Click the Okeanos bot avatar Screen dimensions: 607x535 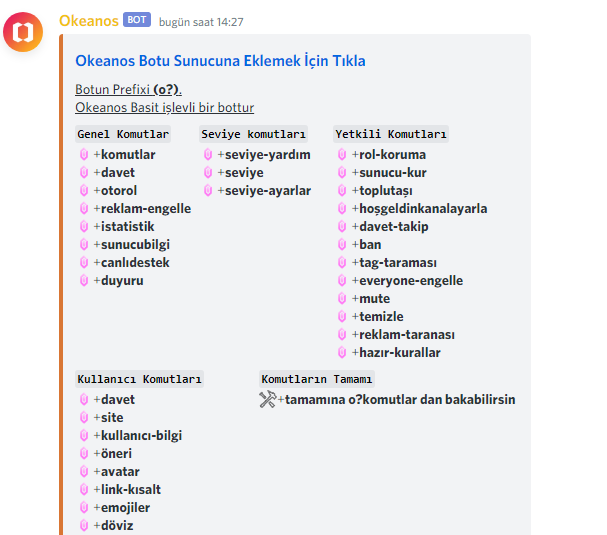(x=23, y=32)
